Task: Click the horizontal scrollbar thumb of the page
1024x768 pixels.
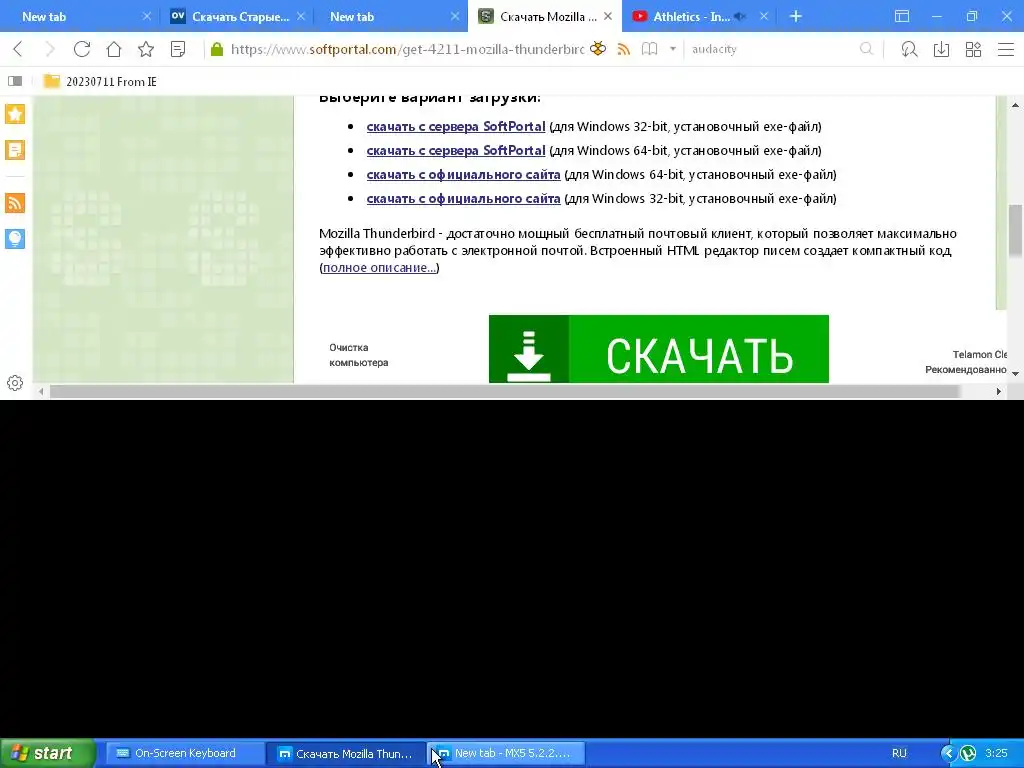Action: [x=504, y=391]
